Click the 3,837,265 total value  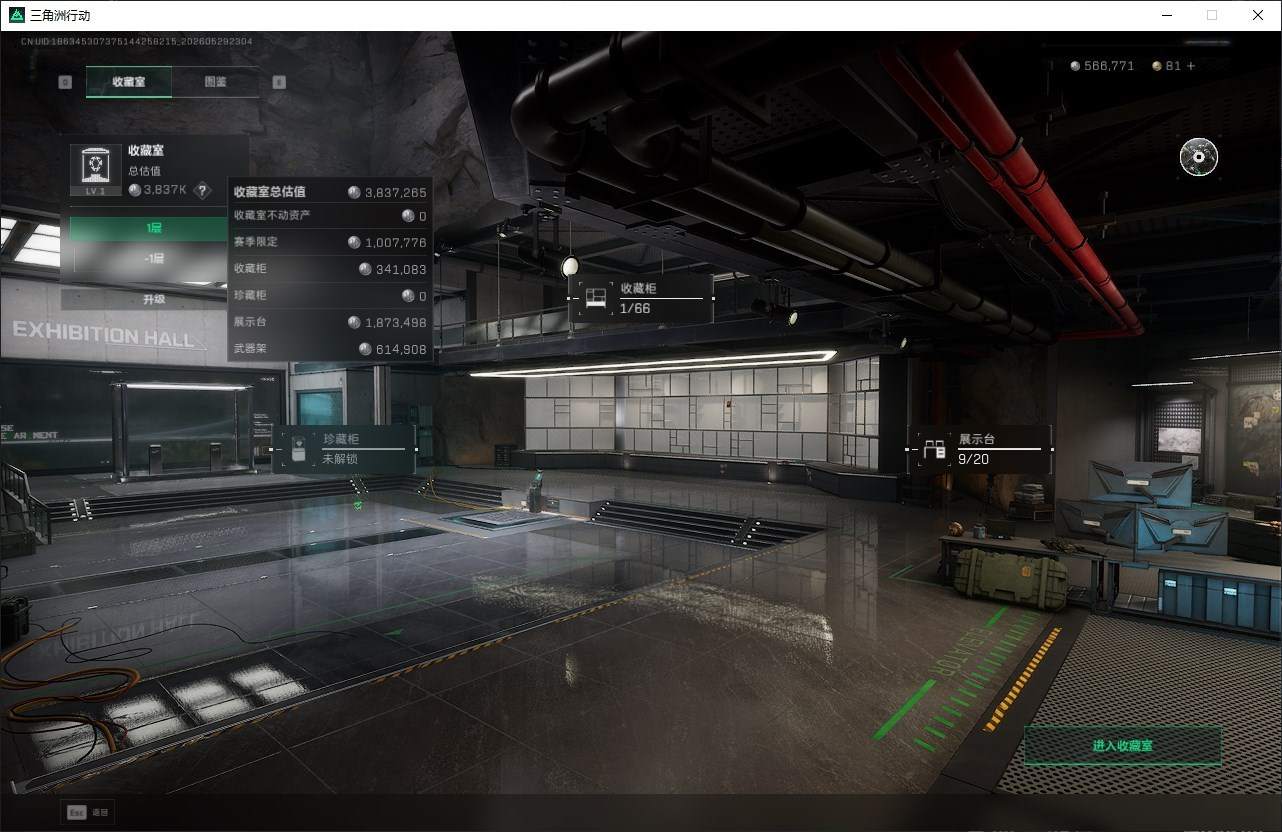[395, 193]
